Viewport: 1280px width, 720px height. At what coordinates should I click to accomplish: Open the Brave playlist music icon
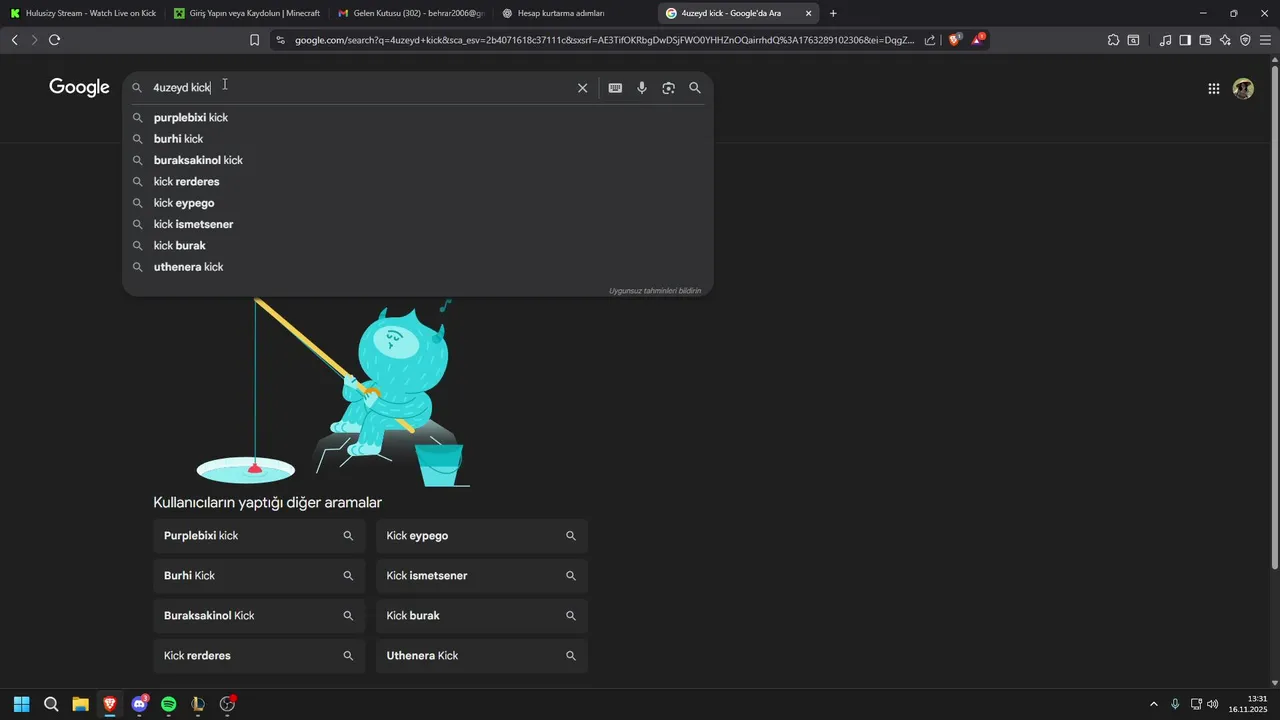pos(1165,40)
